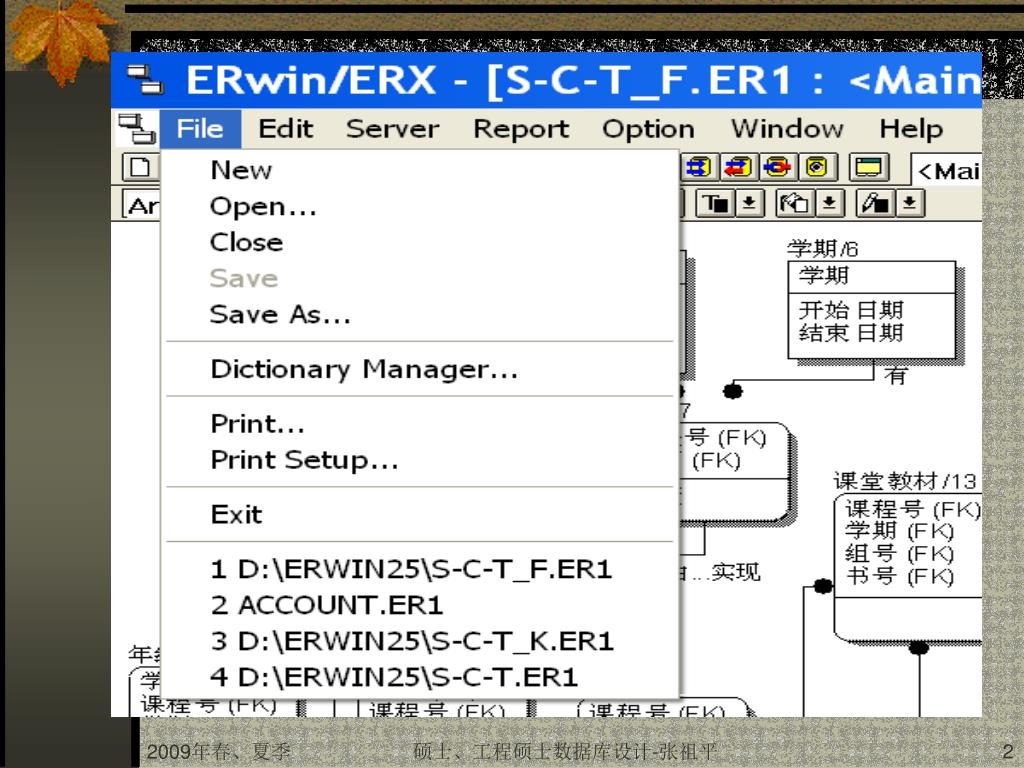Viewport: 1024px width, 768px height.
Task: Click 课程号 (FK) in 课堂教材 entity
Action: pyautogui.click(x=912, y=509)
